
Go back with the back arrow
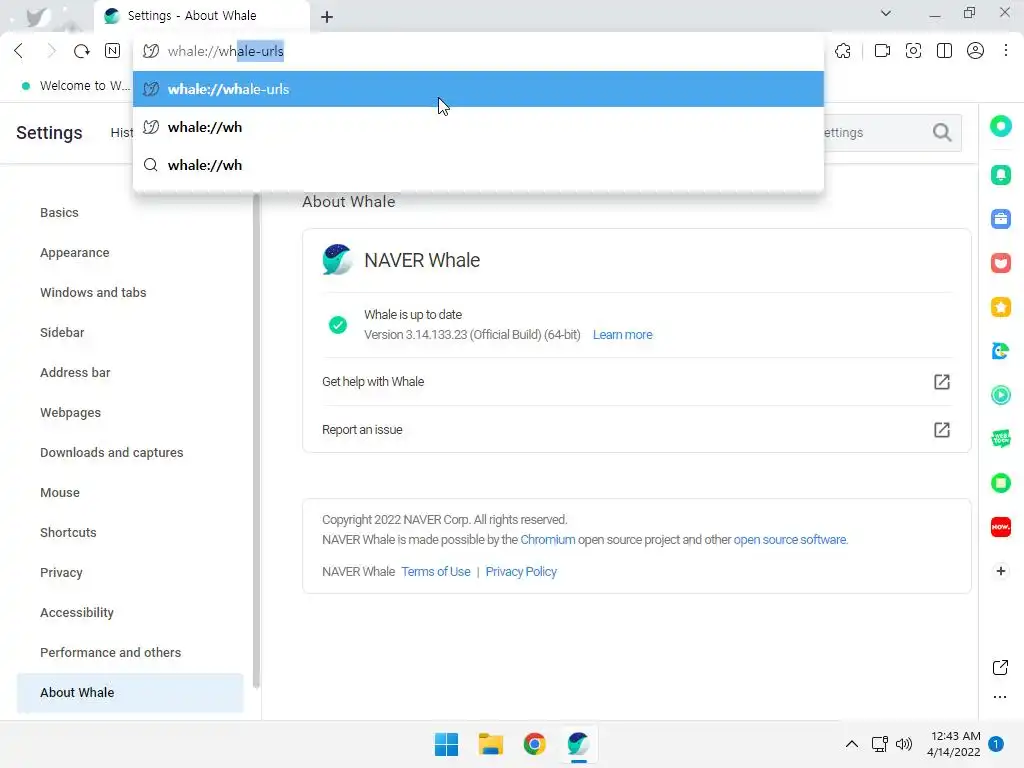point(19,51)
